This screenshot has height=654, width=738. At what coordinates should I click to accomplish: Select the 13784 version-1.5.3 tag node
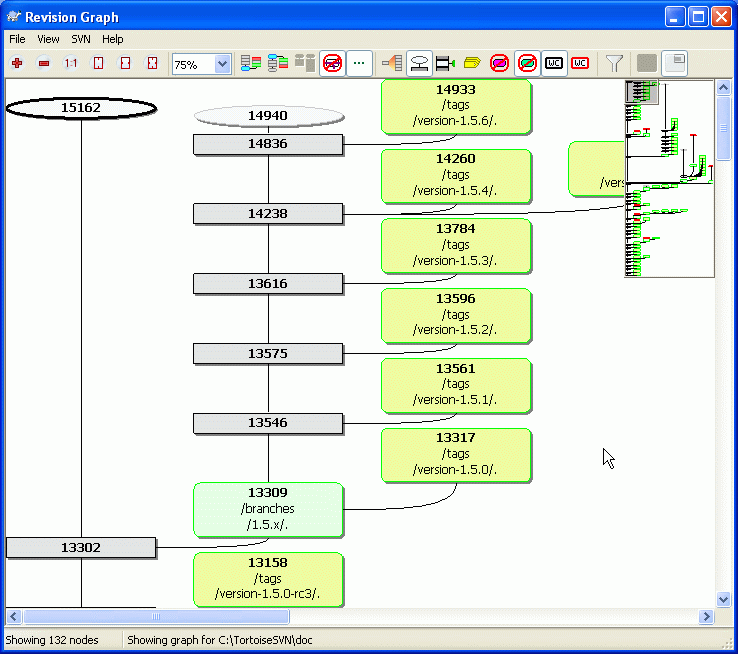[456, 246]
